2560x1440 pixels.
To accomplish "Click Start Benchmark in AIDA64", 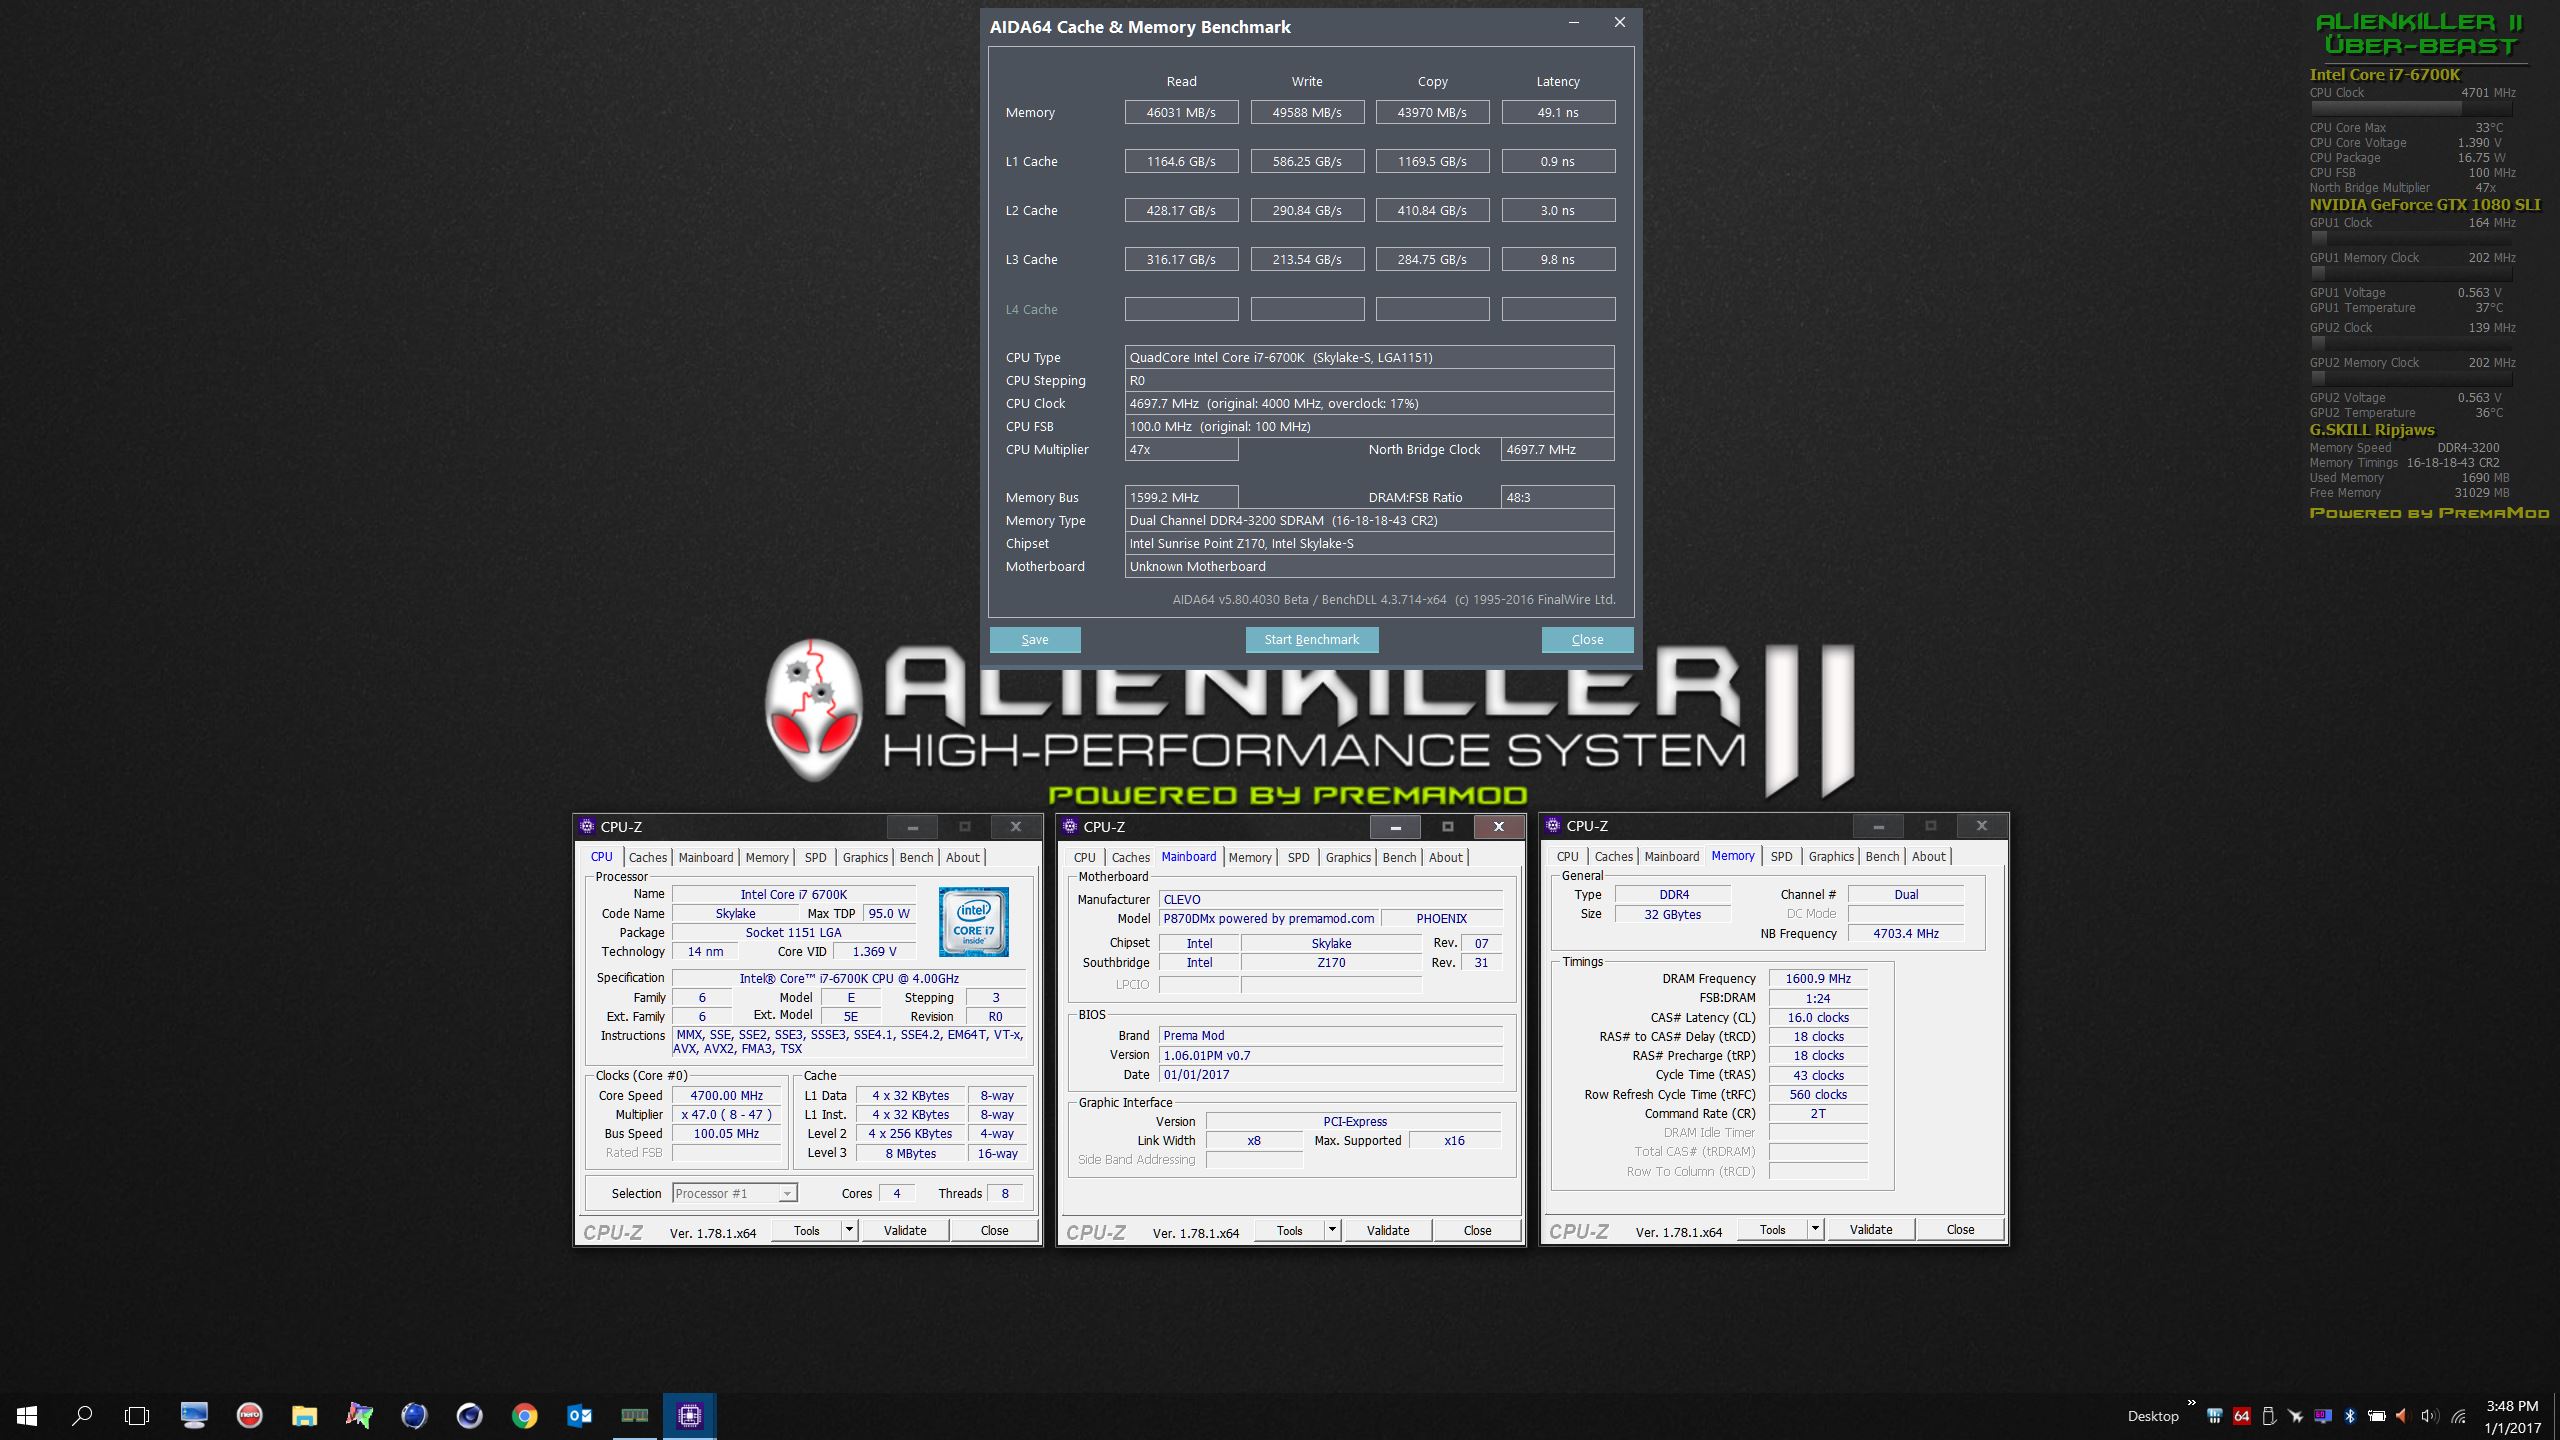I will [x=1311, y=639].
